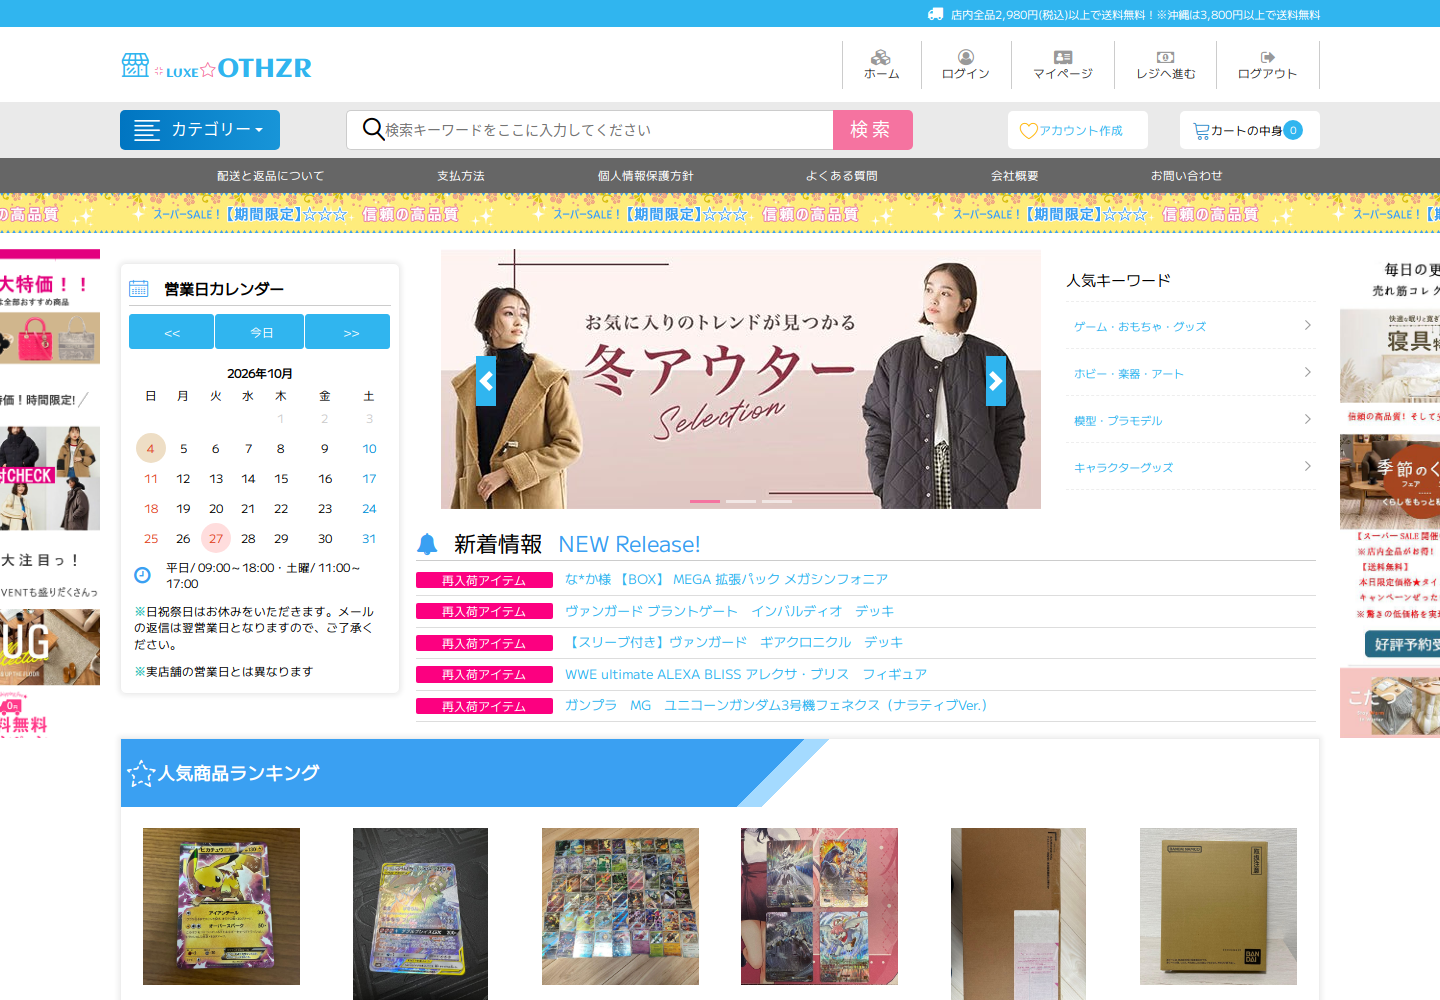This screenshot has height=1000, width=1440.
Task: Select calendar date 27
Action: point(216,538)
